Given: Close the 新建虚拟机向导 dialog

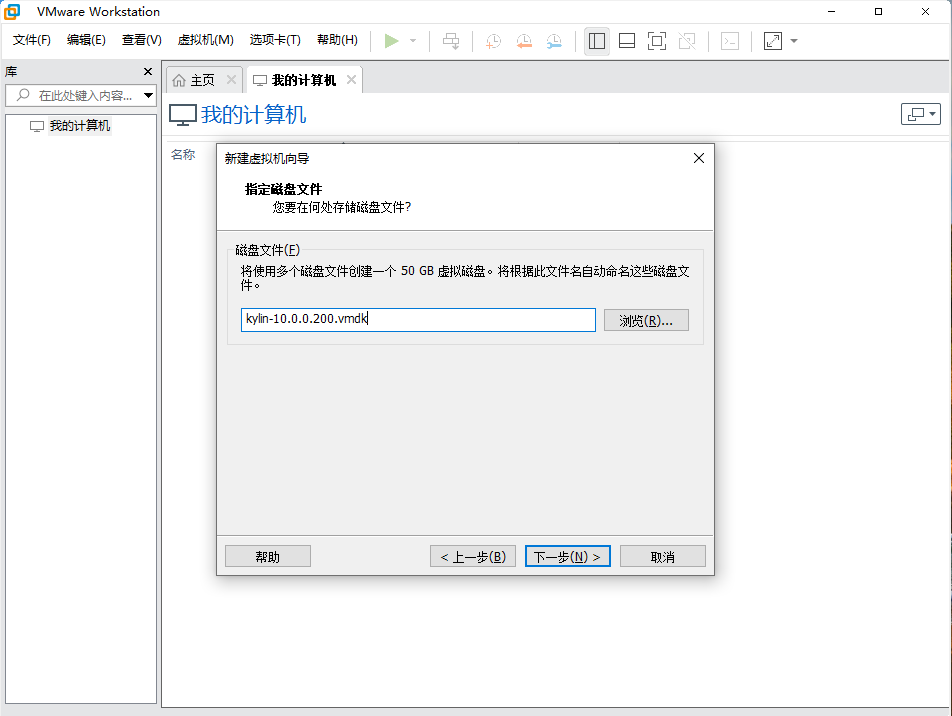Looking at the screenshot, I should click(x=699, y=159).
